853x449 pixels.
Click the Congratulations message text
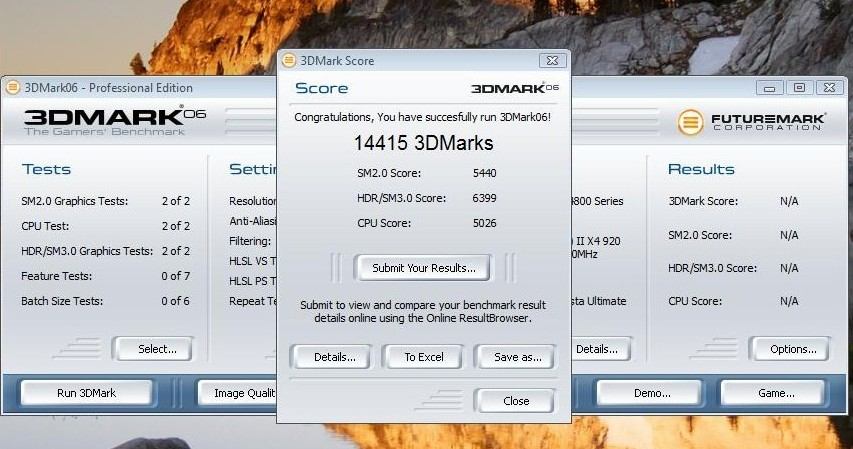(423, 117)
